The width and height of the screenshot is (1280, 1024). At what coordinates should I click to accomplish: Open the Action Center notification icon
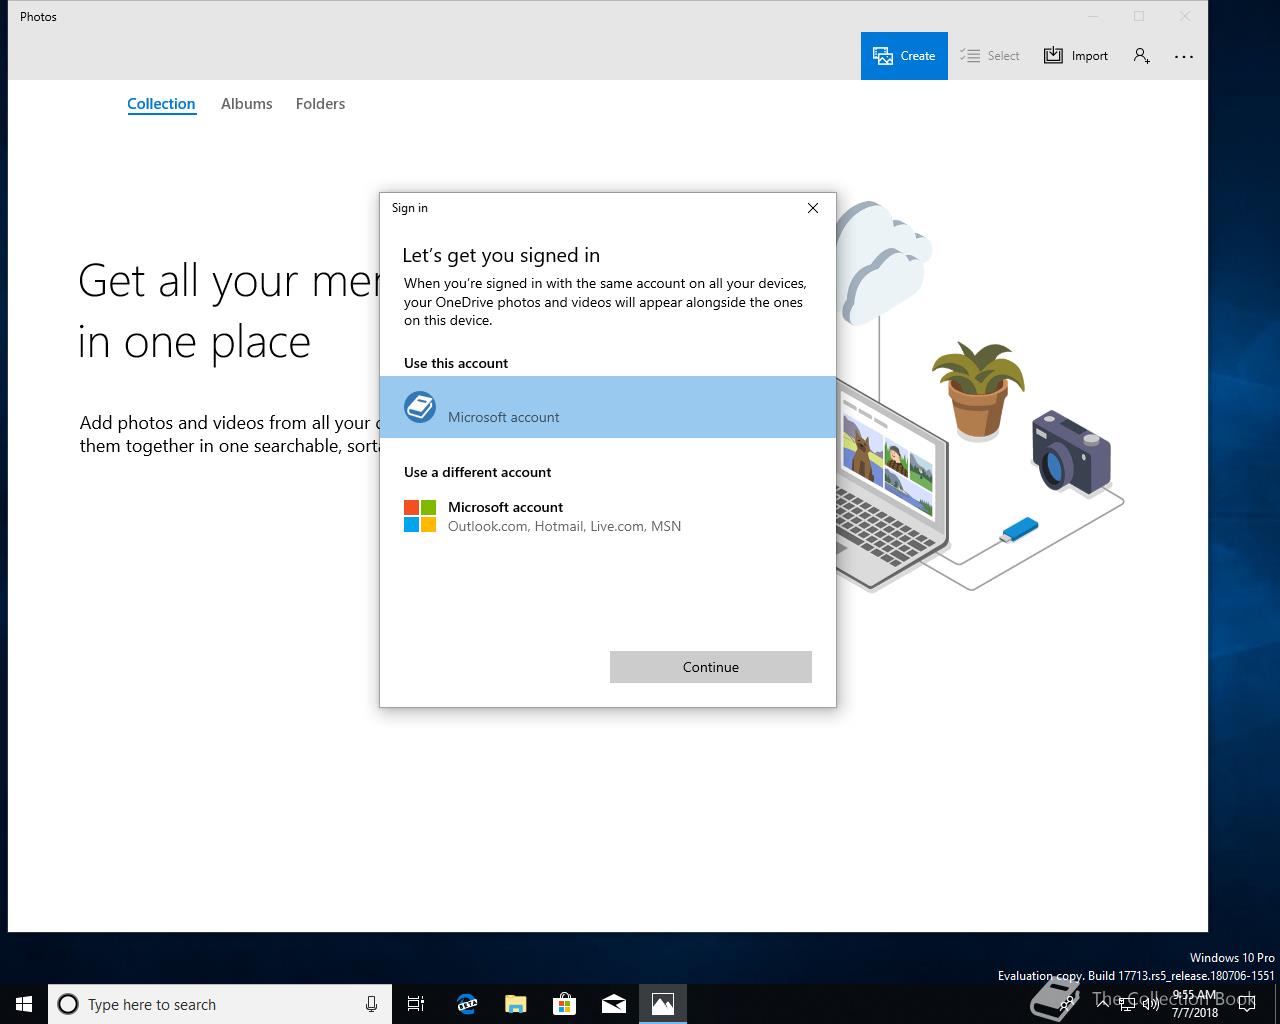(x=1246, y=1004)
